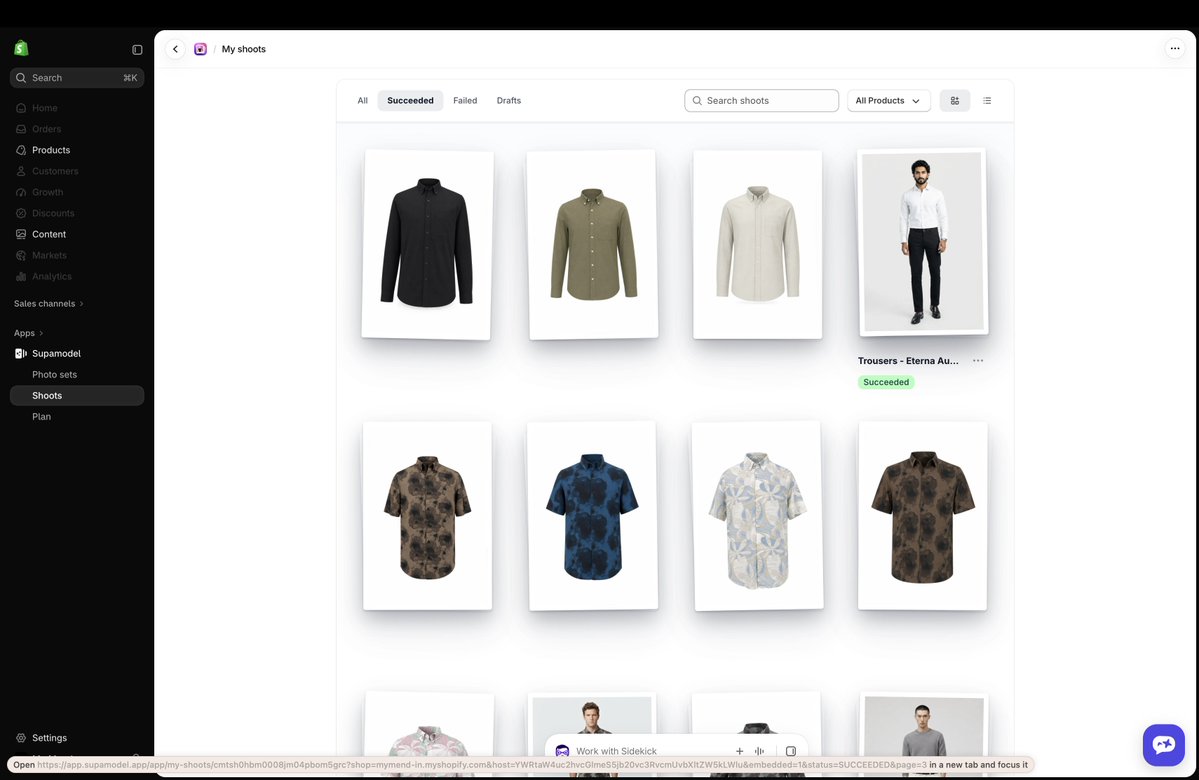The height and width of the screenshot is (780, 1199).
Task: Go back with the arrow button
Action: [175, 49]
